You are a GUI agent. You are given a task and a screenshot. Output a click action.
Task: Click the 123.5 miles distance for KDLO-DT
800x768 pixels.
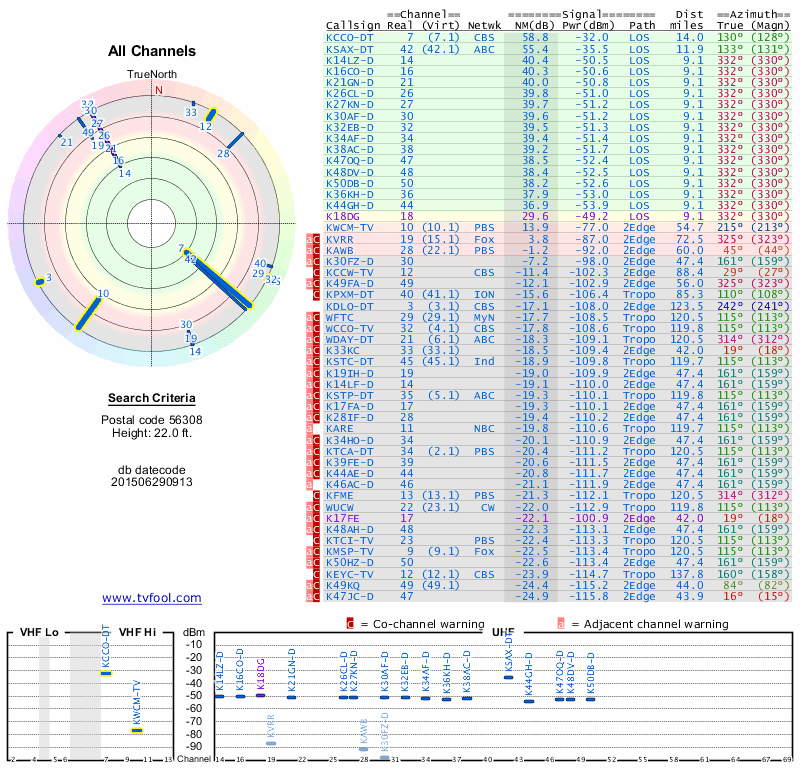pos(687,306)
